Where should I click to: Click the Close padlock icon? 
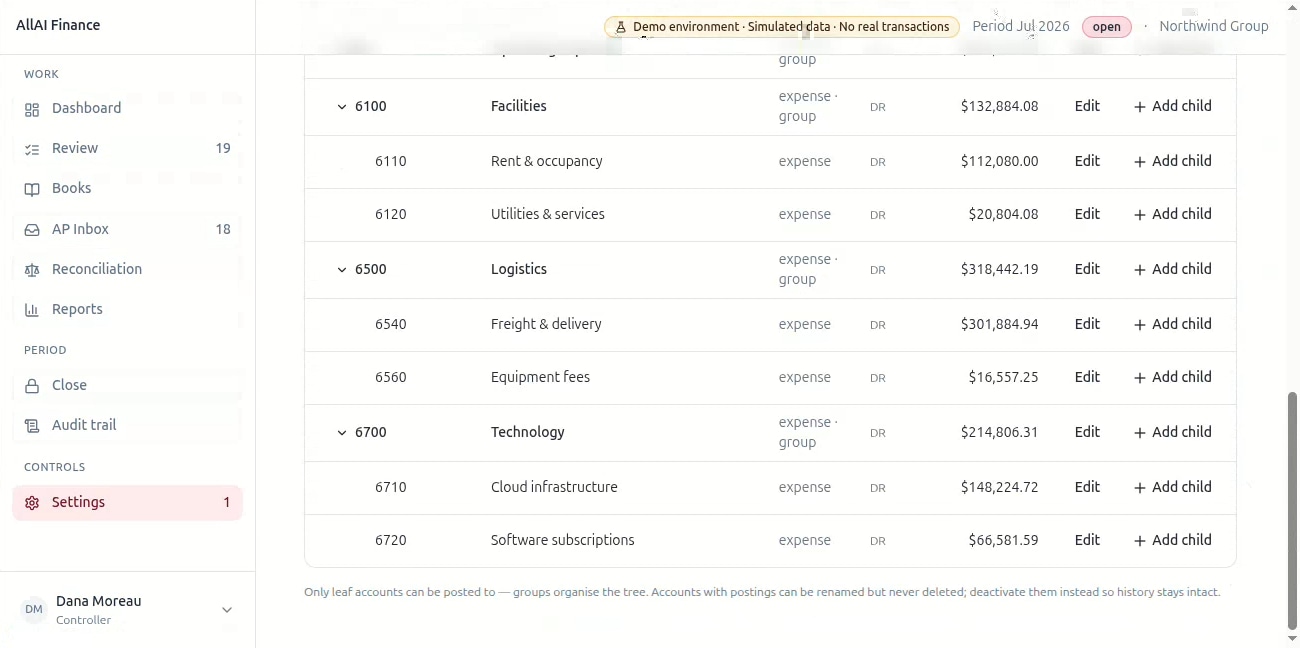[x=32, y=386]
